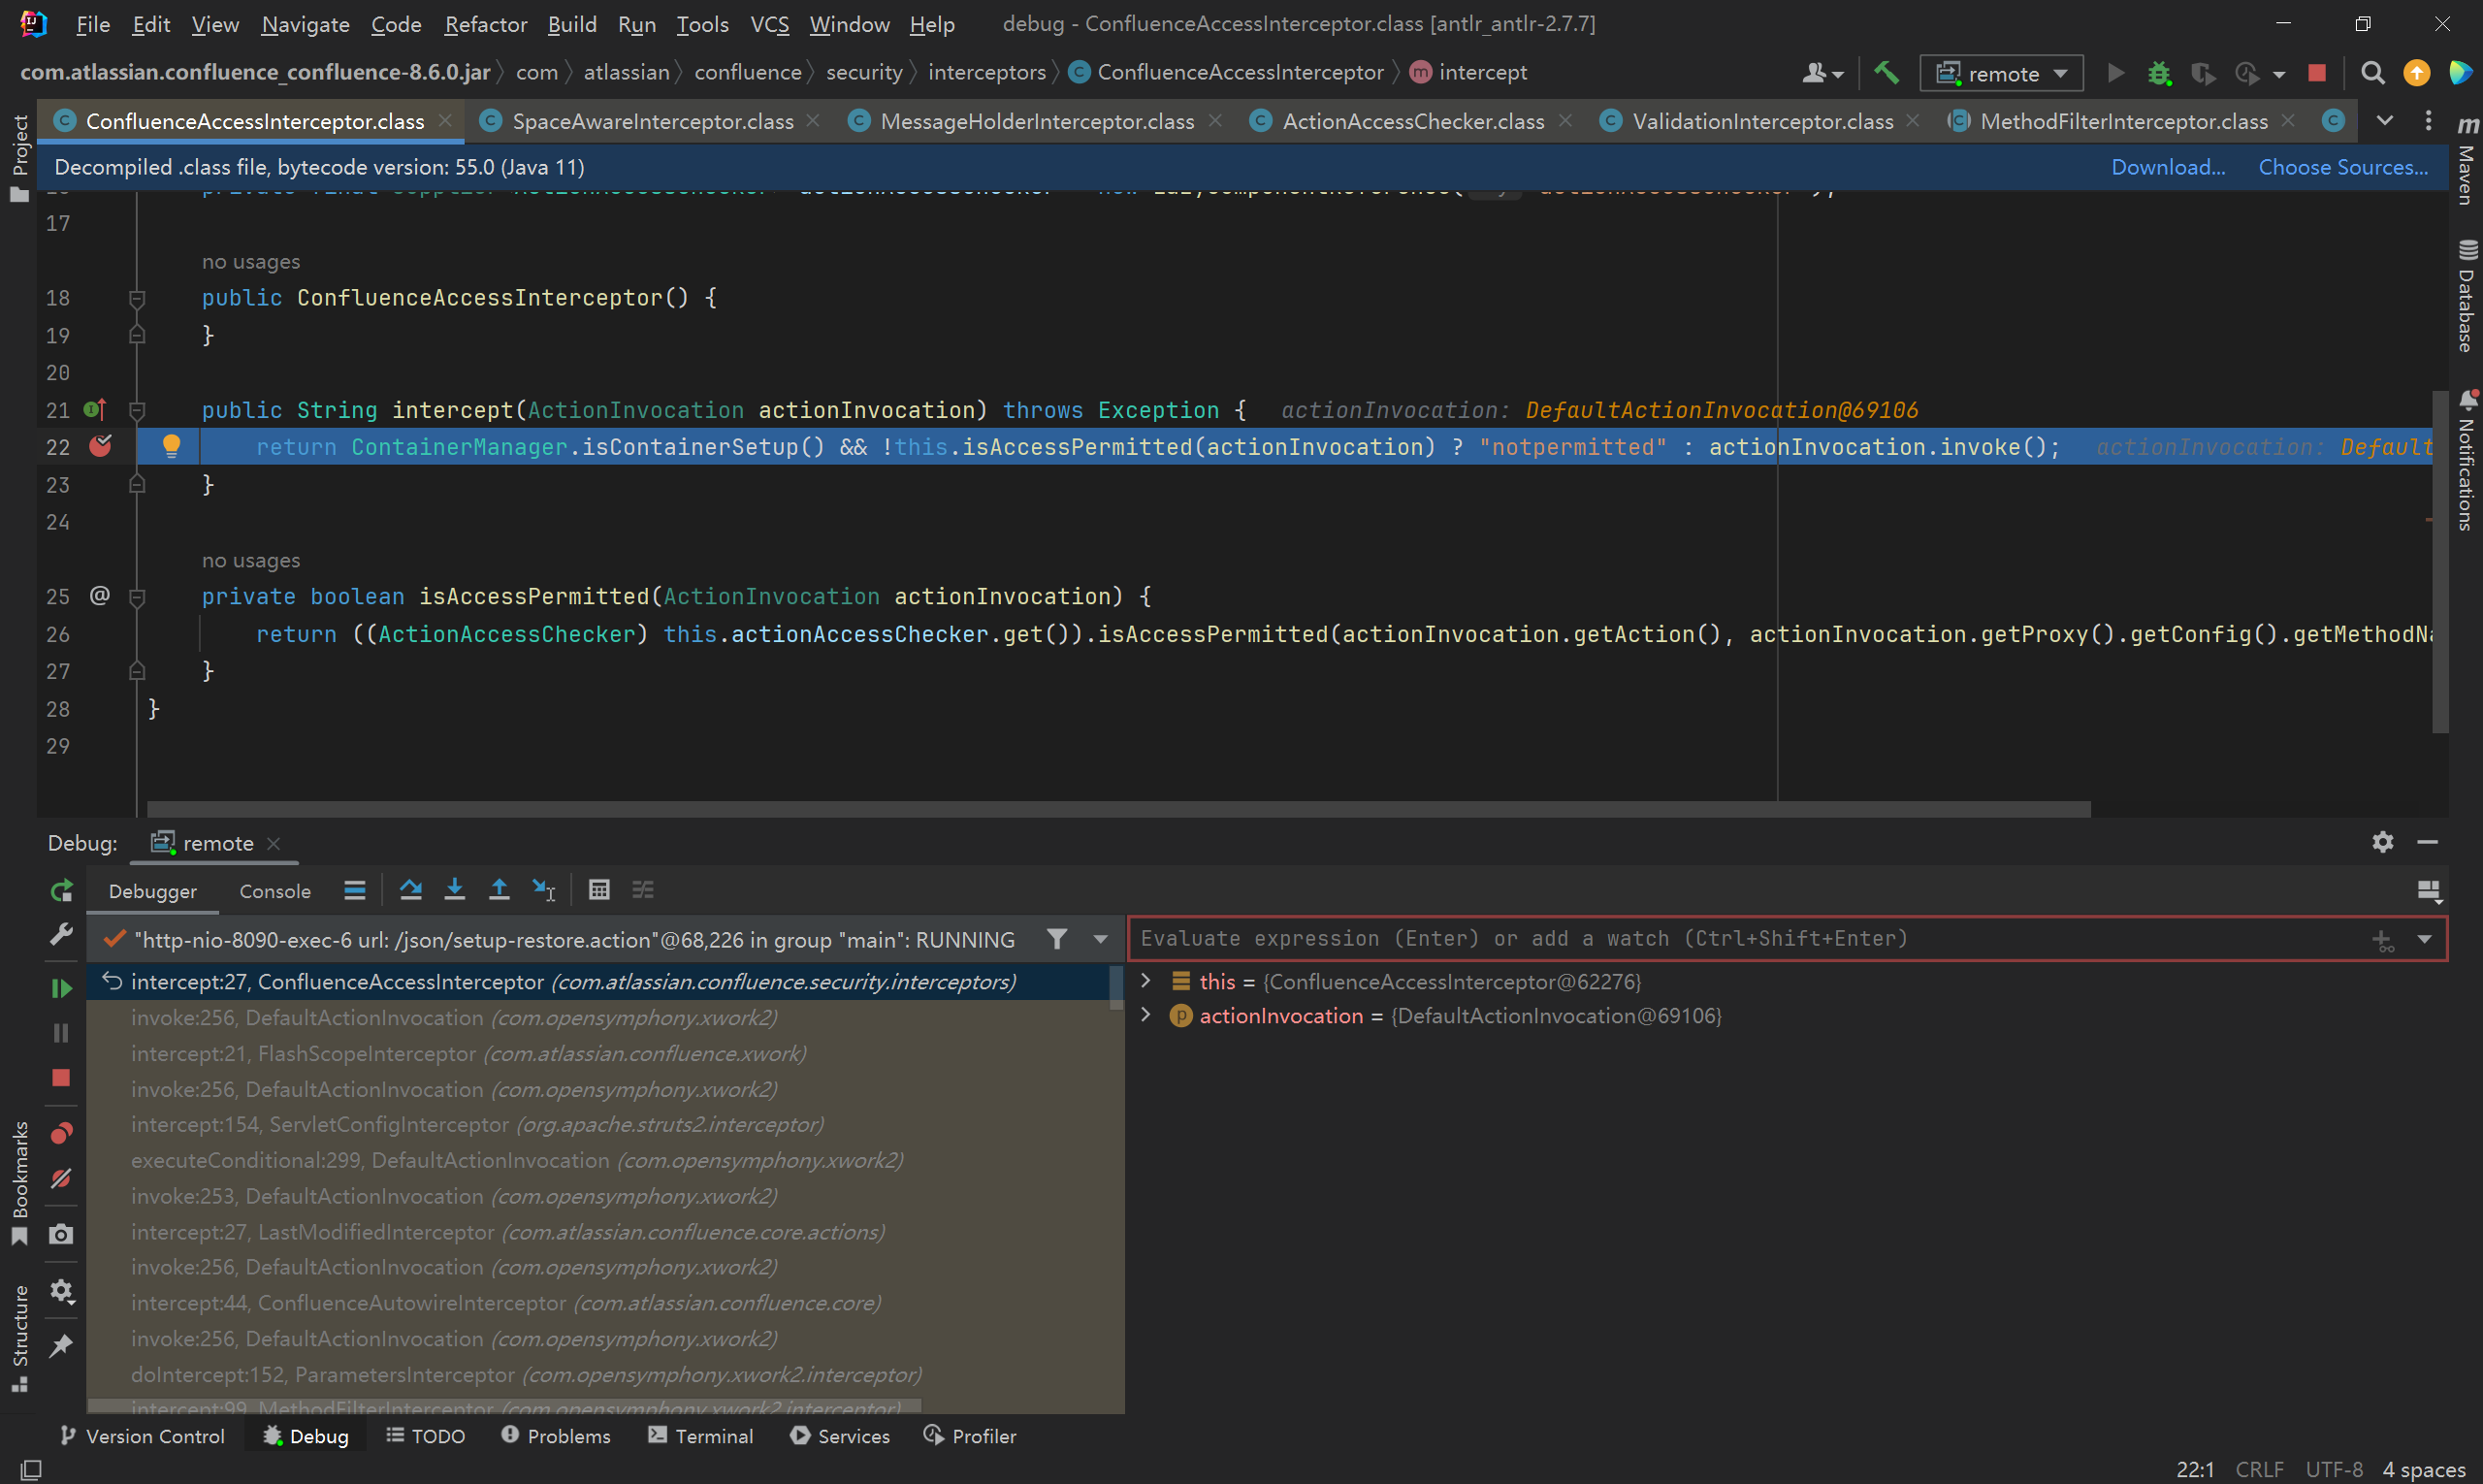
Task: Toggle tool window bars in status corner
Action: click(x=31, y=1469)
